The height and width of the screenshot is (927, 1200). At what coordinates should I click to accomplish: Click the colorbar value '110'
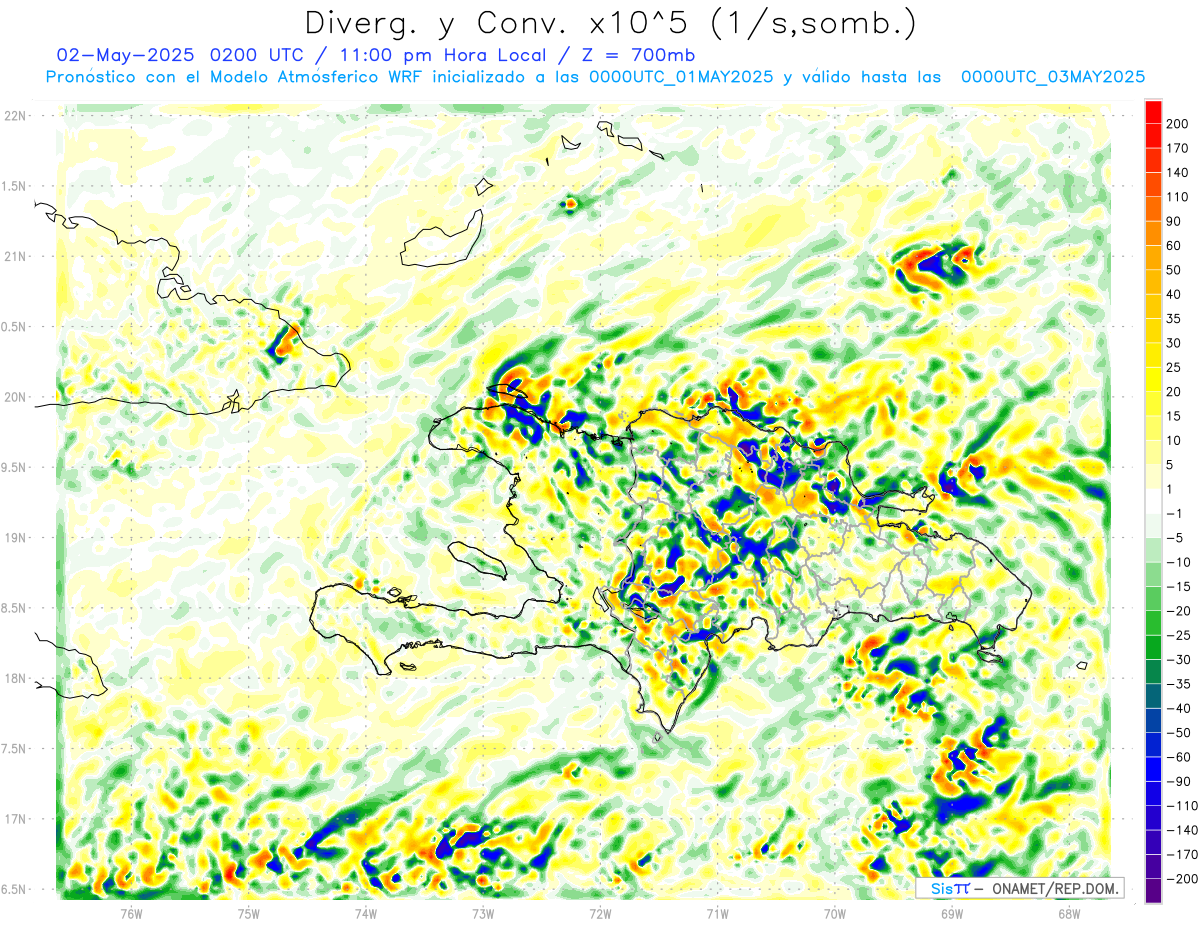pyautogui.click(x=1177, y=197)
